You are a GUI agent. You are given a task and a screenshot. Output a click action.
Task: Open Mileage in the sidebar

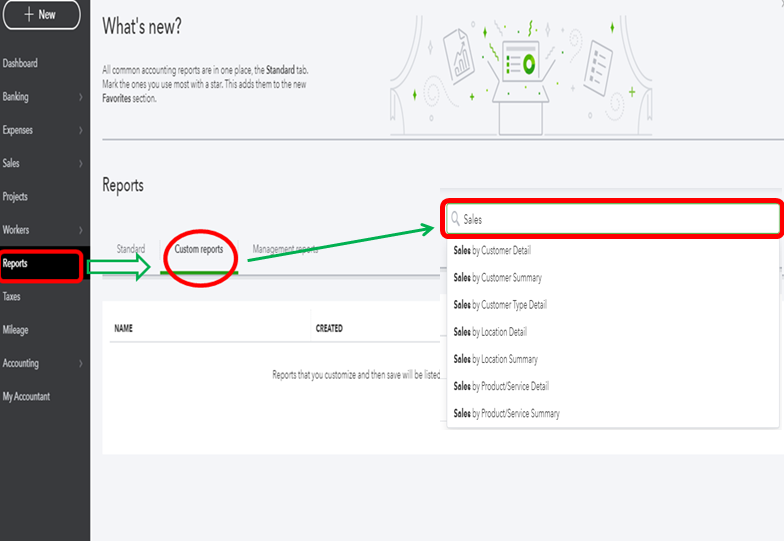(x=15, y=330)
